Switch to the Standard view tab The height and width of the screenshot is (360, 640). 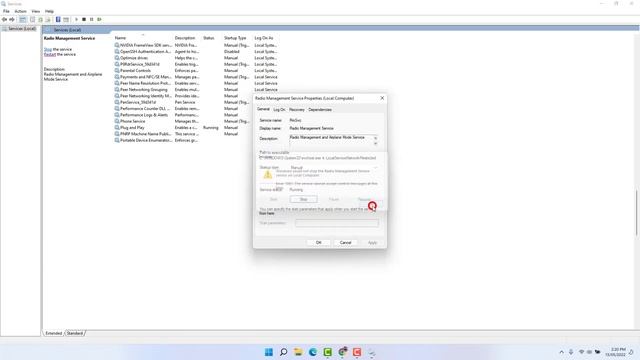tap(75, 333)
